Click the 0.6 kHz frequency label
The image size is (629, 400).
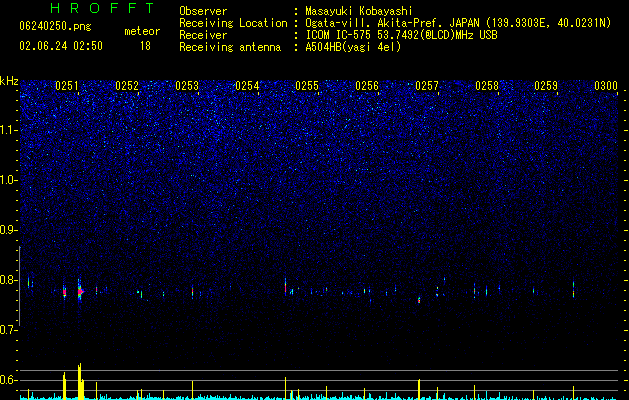tap(9, 380)
